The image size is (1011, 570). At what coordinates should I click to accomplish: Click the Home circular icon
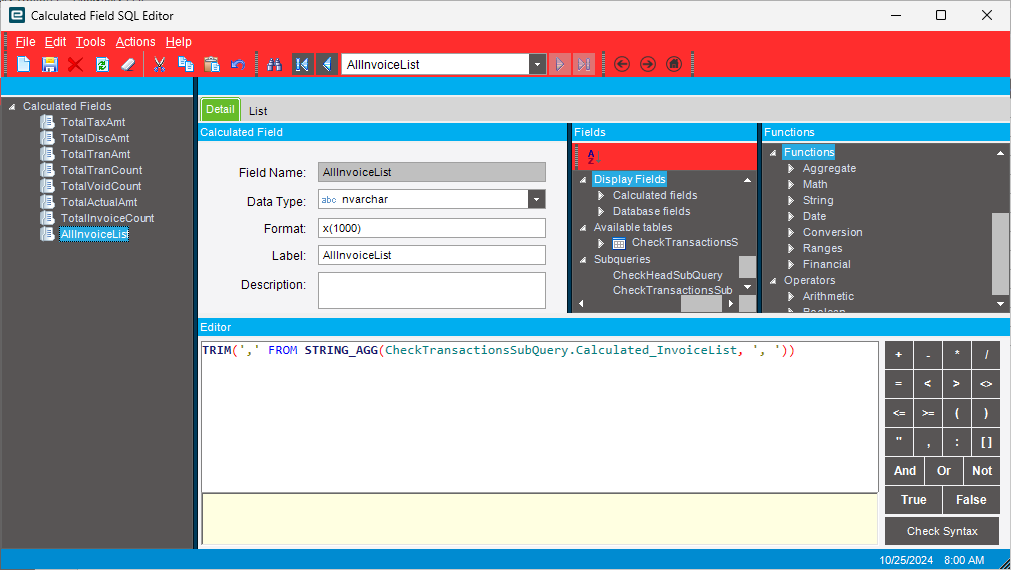(674, 64)
